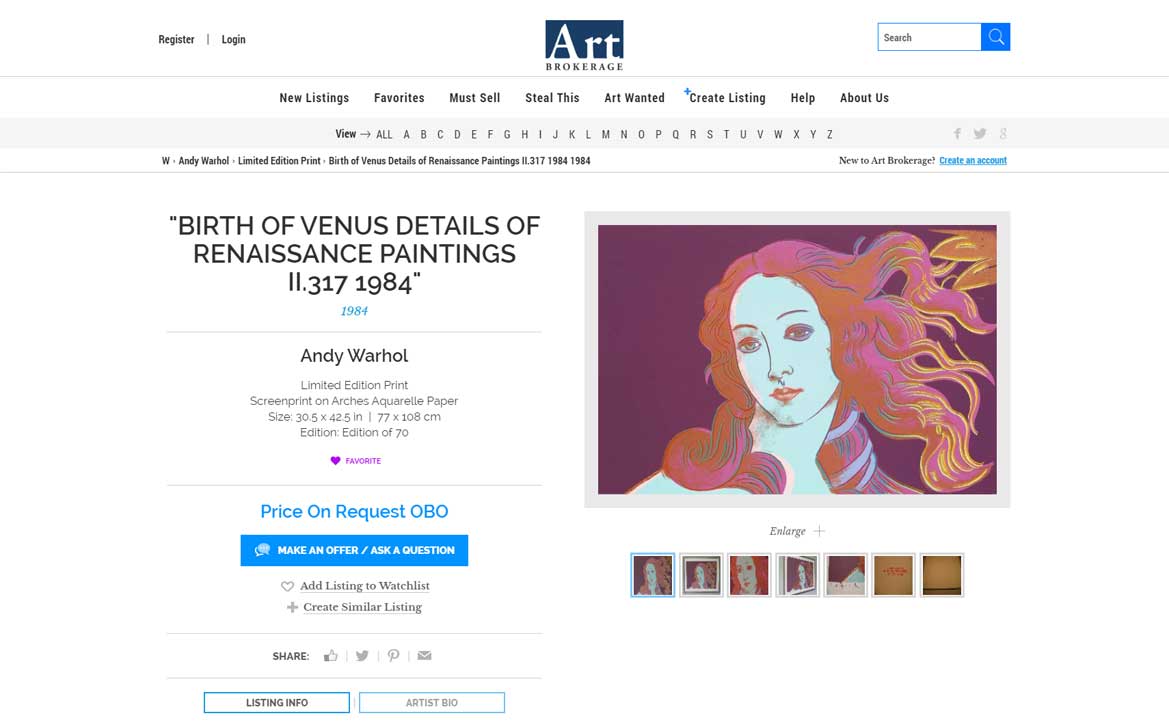Open Must Sell menu item
The width and height of the screenshot is (1169, 721).
[474, 98]
